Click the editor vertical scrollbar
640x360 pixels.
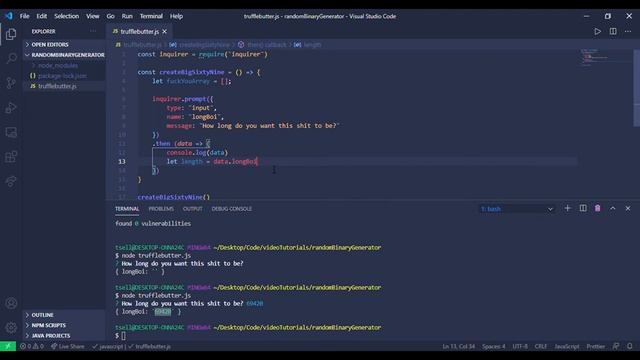pyautogui.click(x=637, y=88)
